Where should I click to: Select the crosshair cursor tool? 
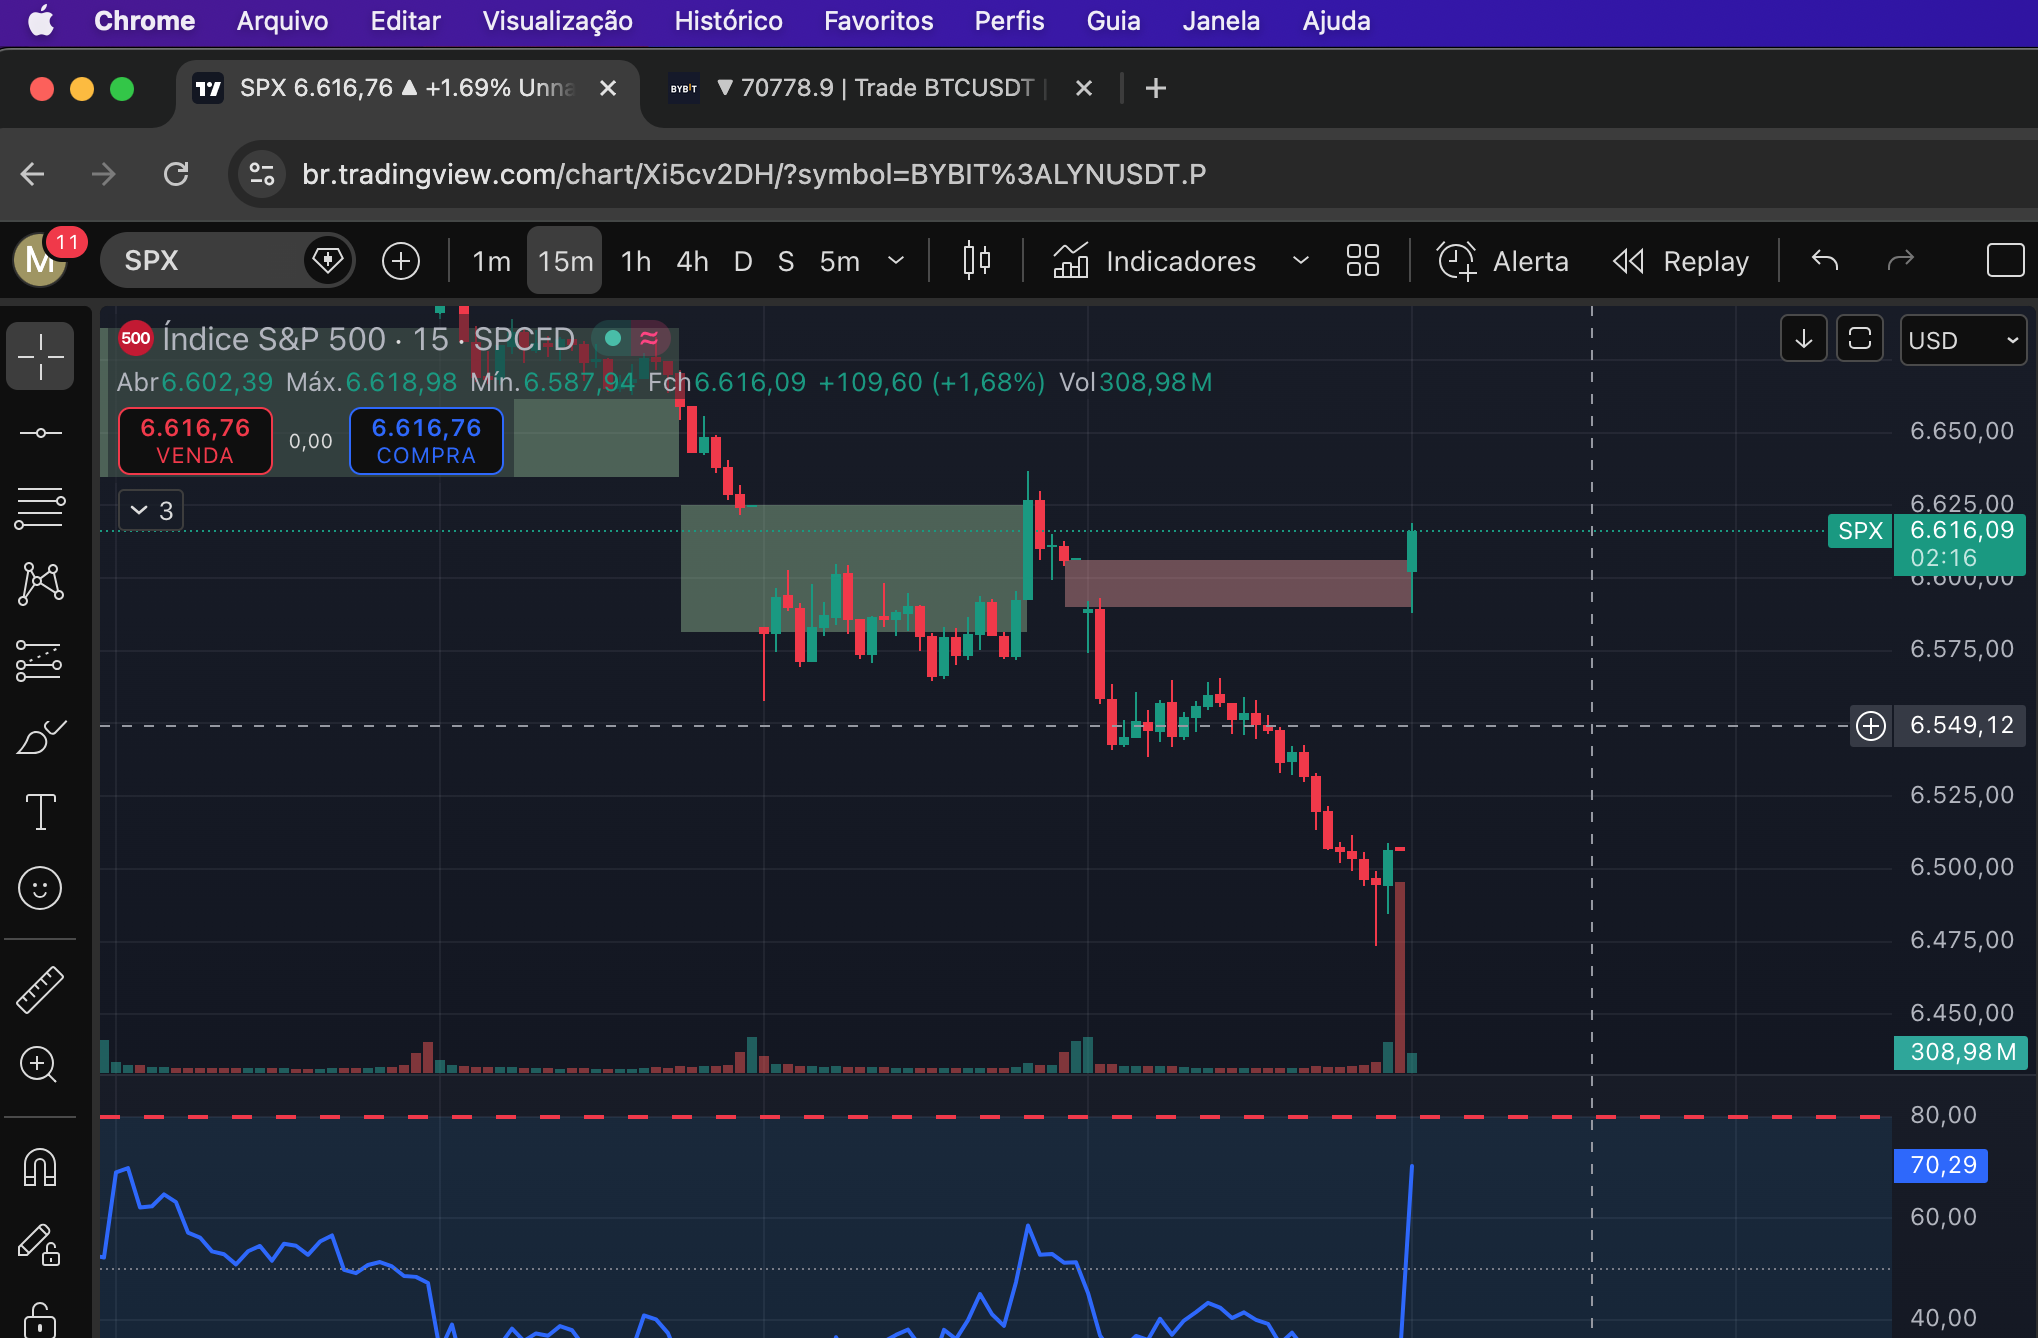tap(40, 357)
